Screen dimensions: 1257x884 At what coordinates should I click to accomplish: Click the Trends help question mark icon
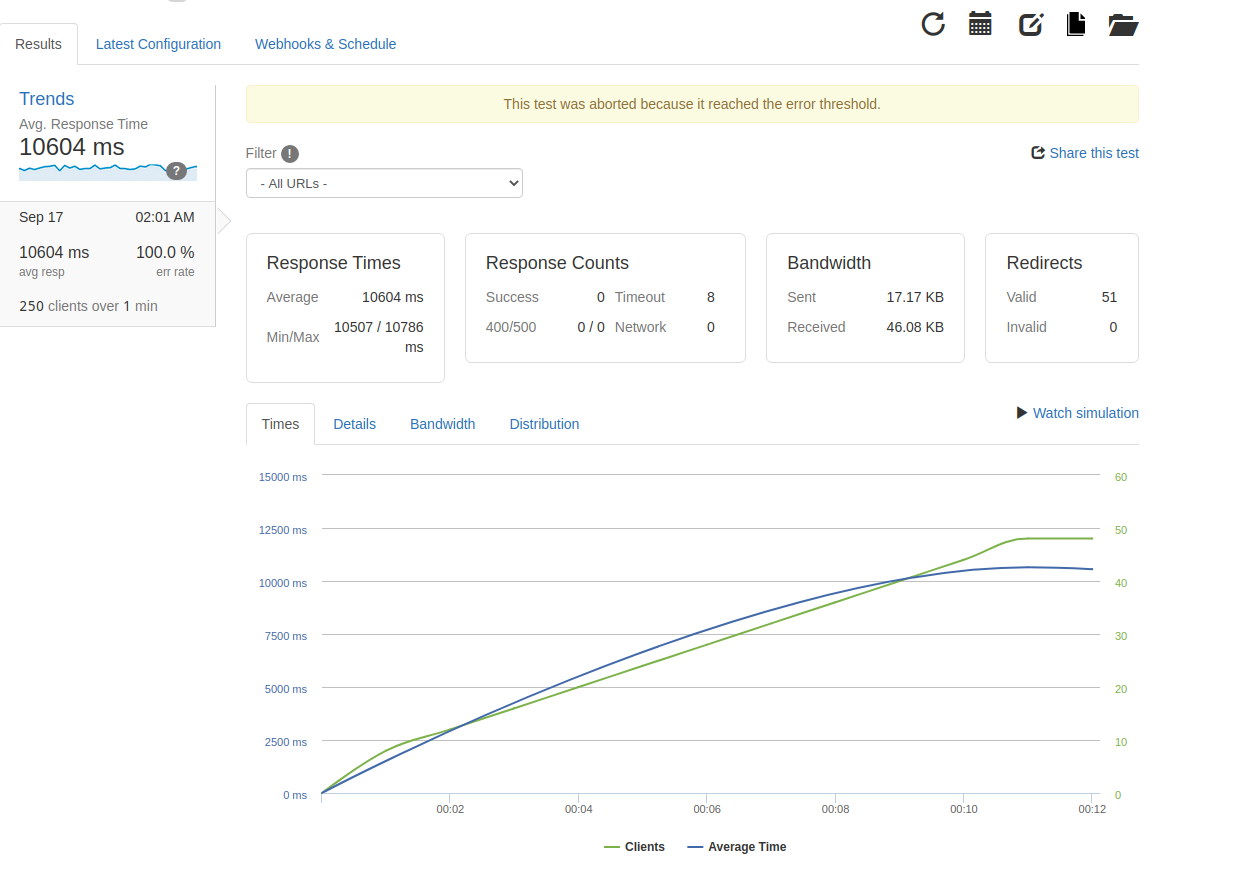[176, 171]
